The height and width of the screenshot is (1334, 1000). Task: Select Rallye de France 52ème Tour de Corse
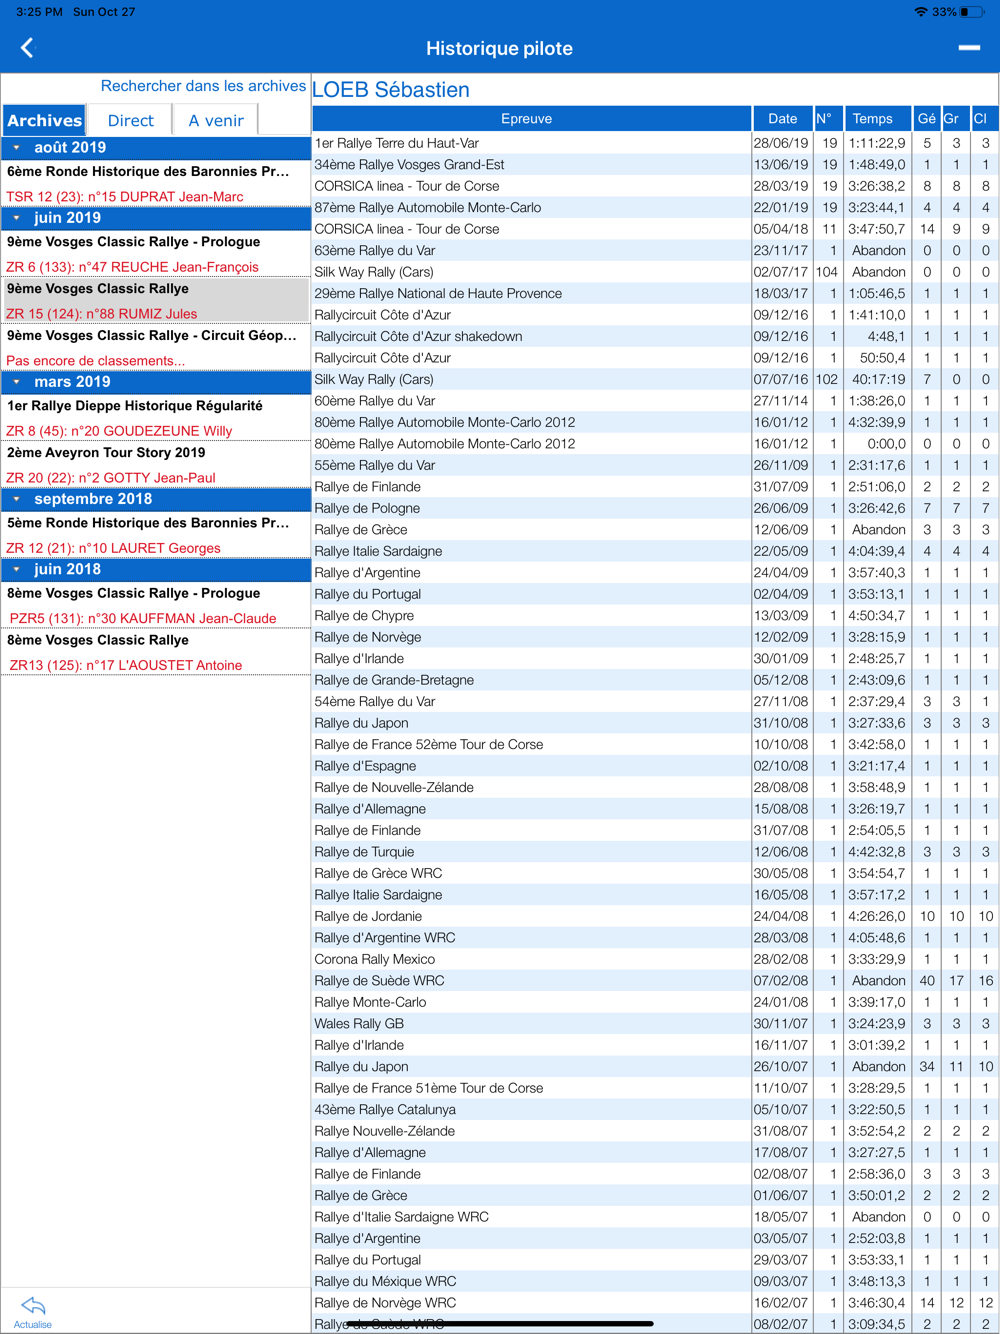(x=655, y=745)
